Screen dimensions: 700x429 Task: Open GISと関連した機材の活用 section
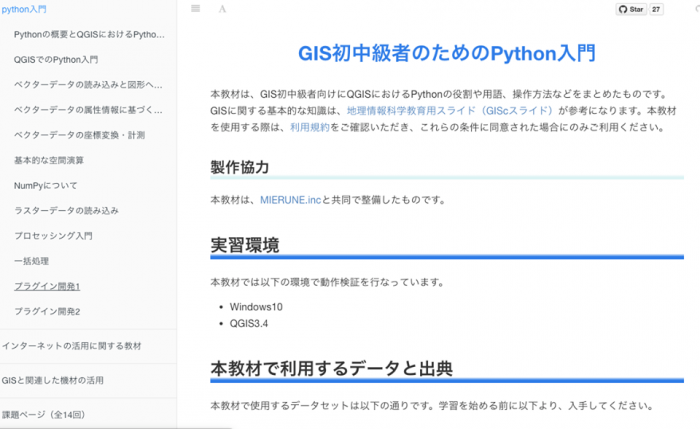(53, 380)
